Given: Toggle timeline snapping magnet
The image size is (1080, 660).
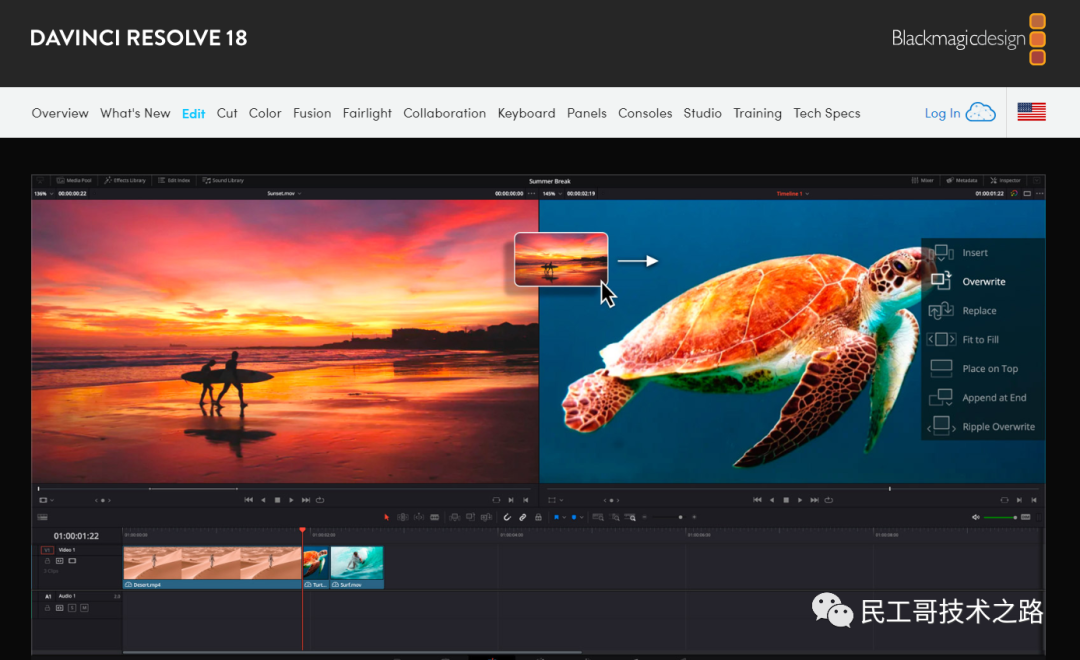Looking at the screenshot, I should click(x=507, y=517).
